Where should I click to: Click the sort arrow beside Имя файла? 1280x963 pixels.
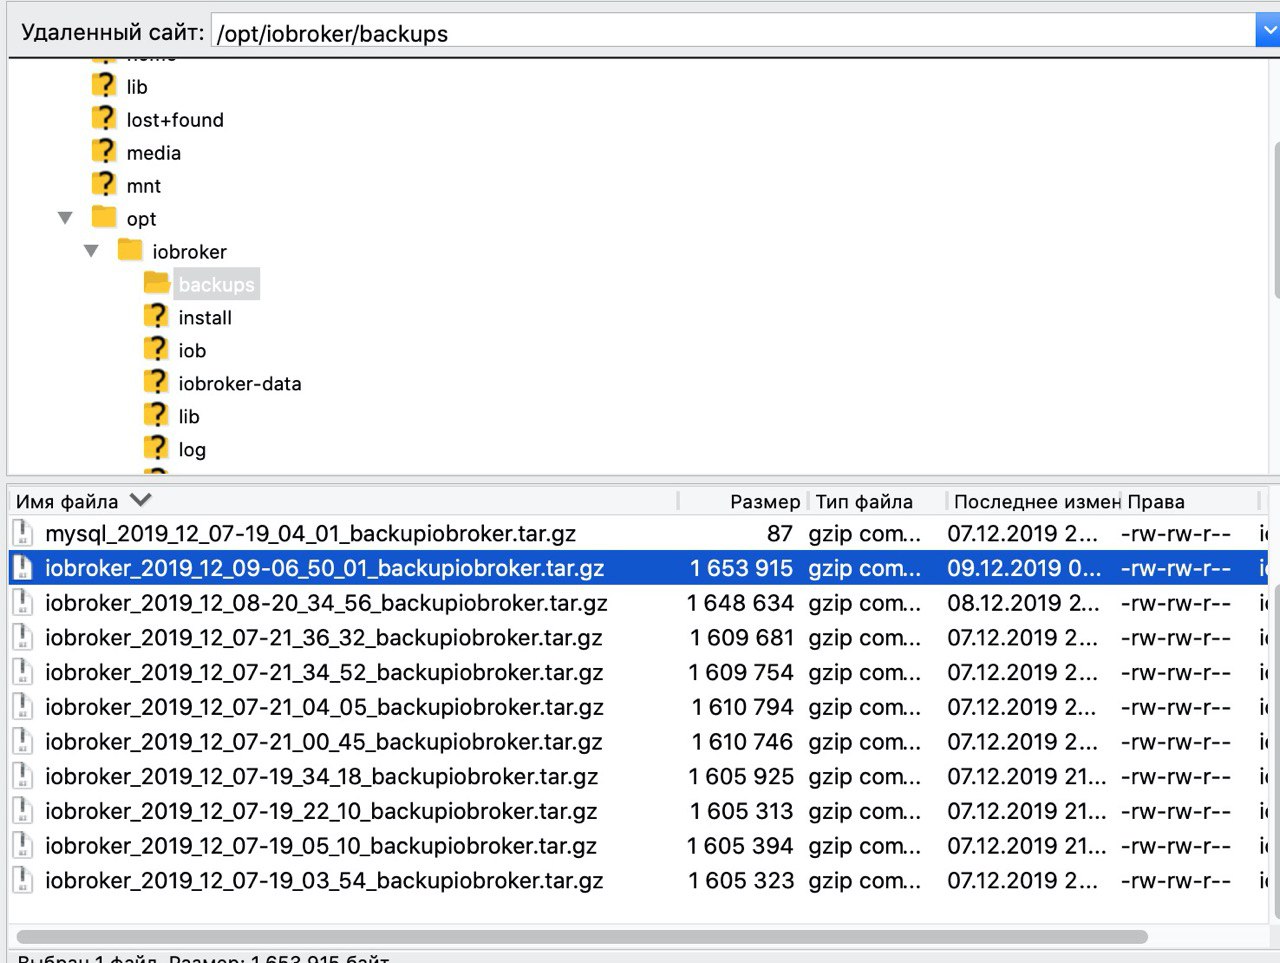(x=140, y=500)
